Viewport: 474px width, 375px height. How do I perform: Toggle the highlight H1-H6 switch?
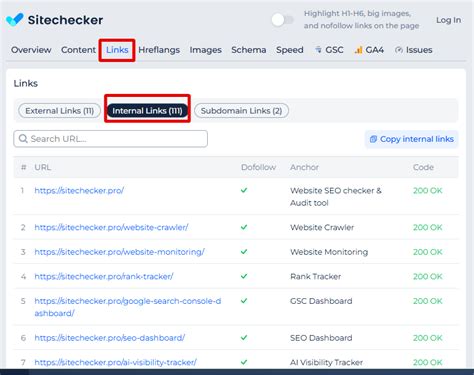tap(282, 20)
